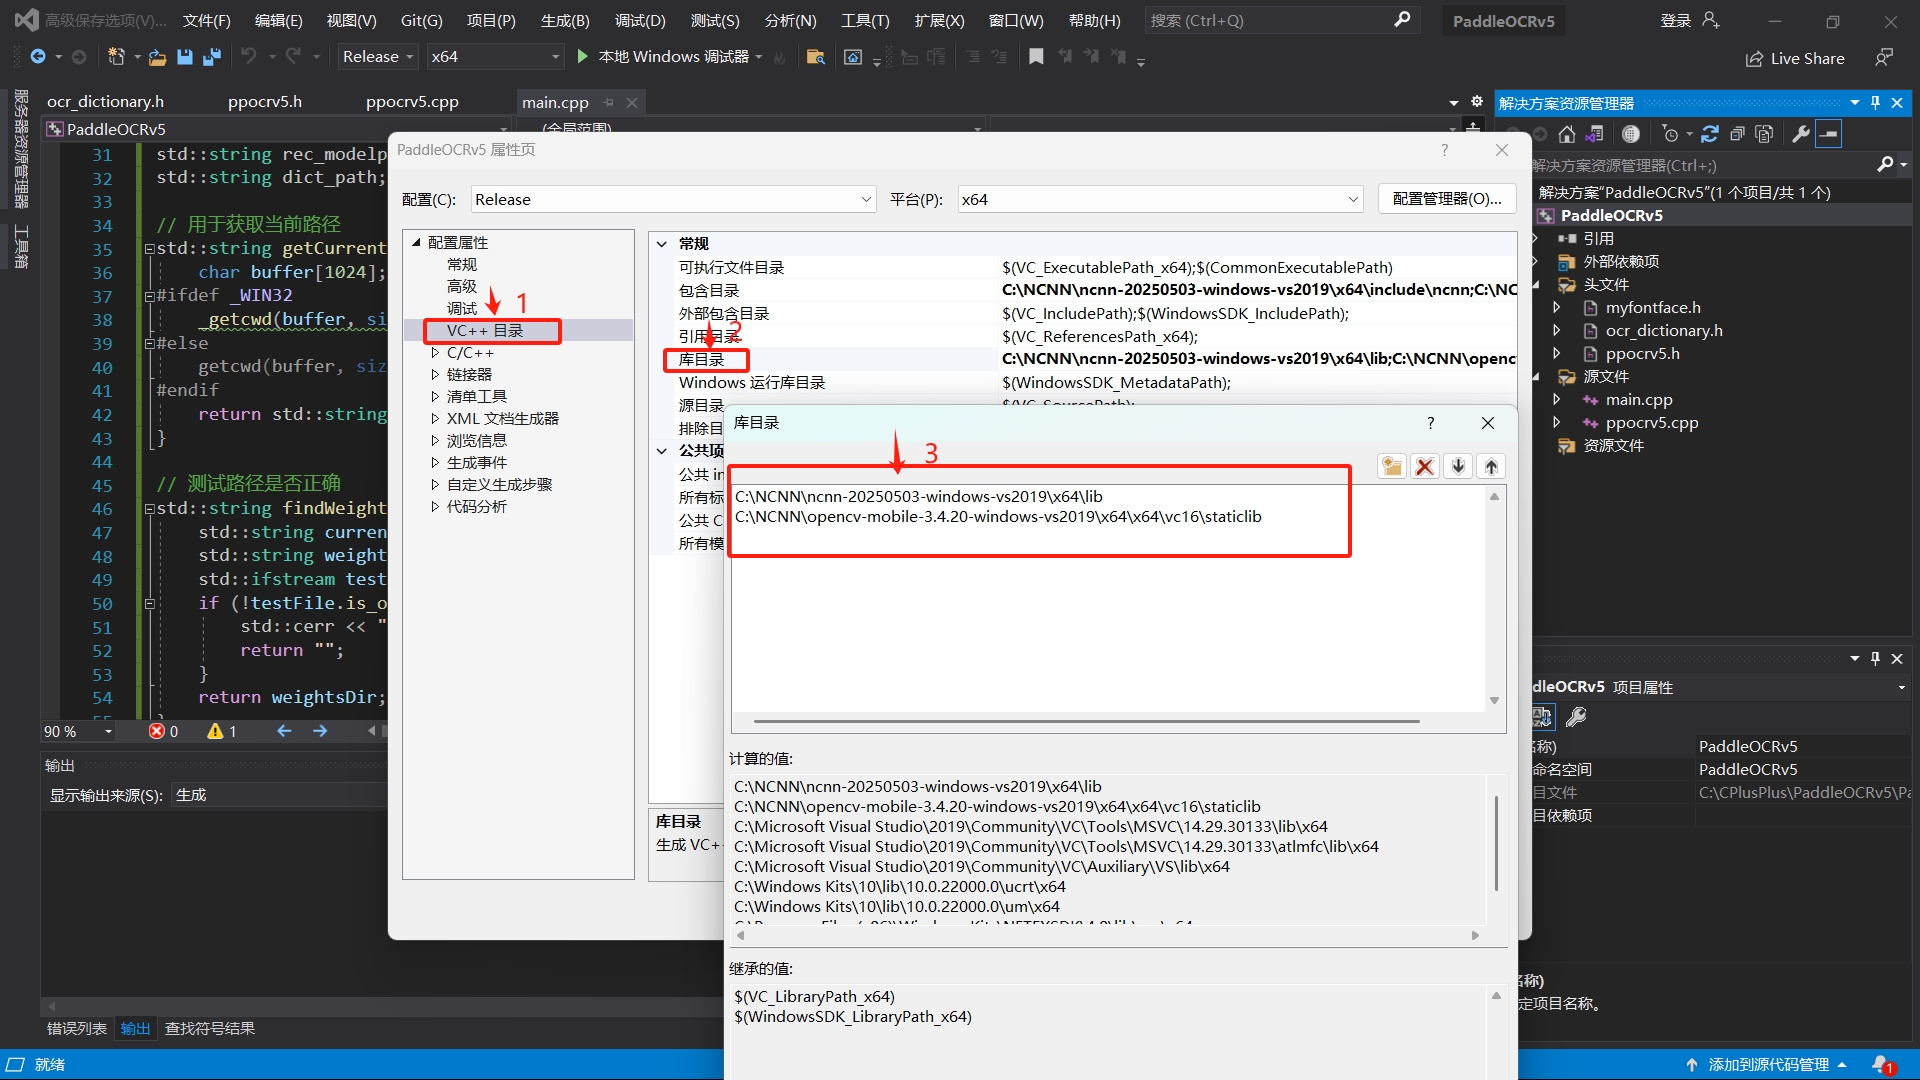Click the 计算的值 vertical scrollbar

click(x=1496, y=845)
